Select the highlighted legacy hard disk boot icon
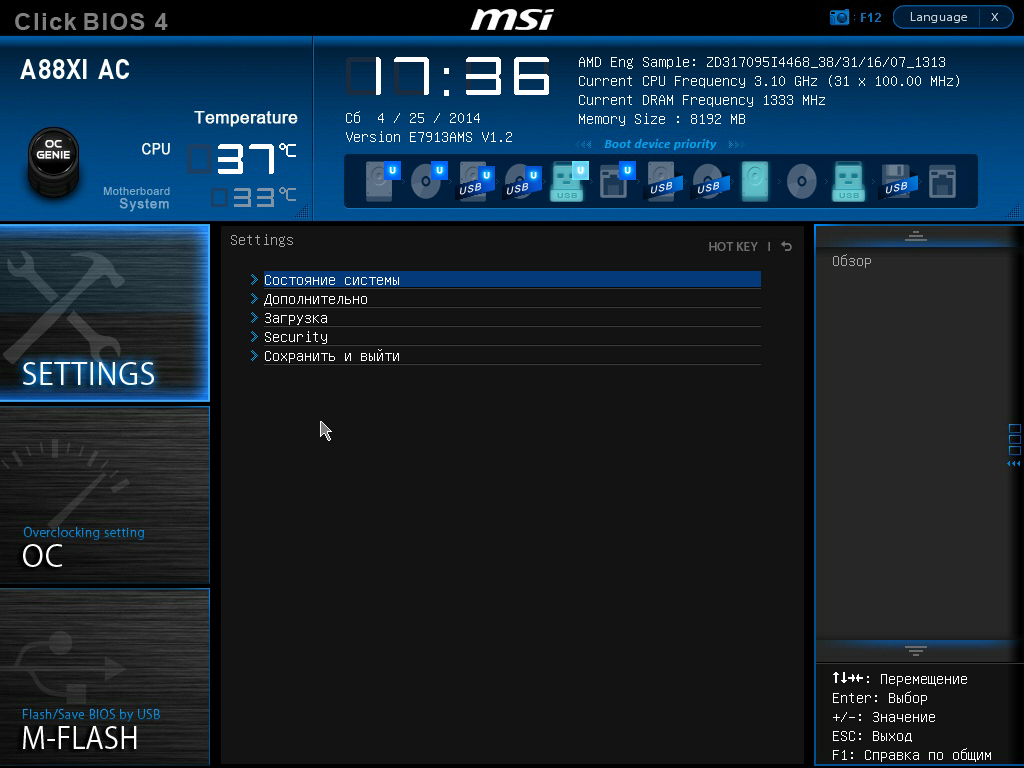 click(x=755, y=181)
